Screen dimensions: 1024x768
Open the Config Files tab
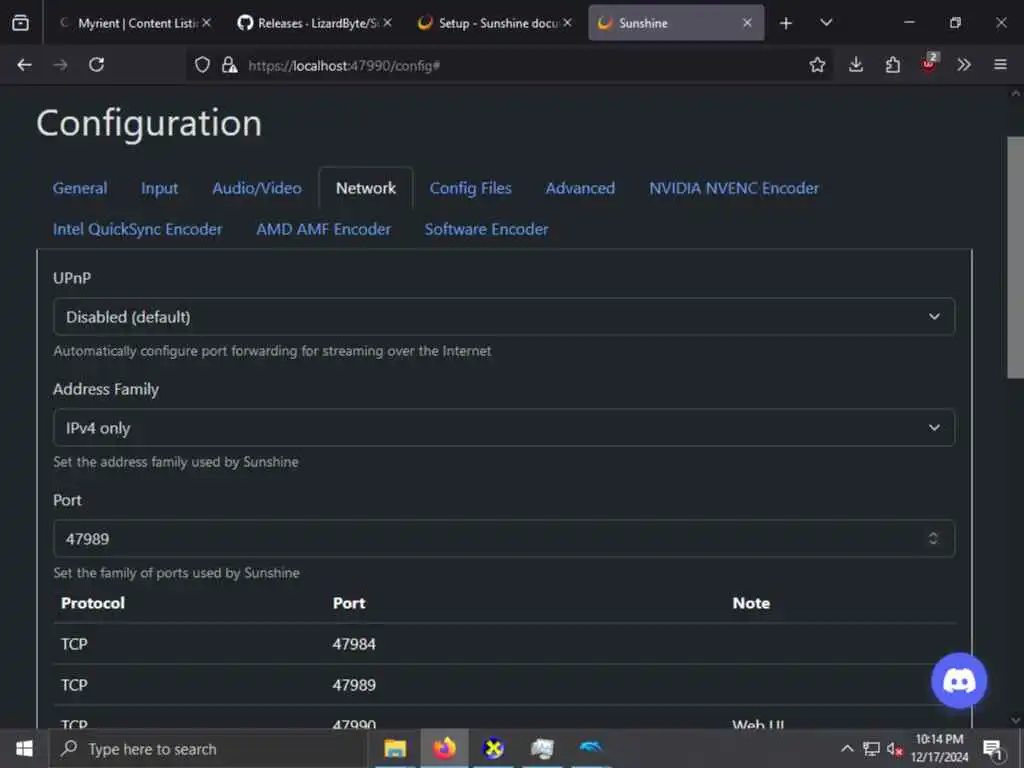[x=470, y=188]
